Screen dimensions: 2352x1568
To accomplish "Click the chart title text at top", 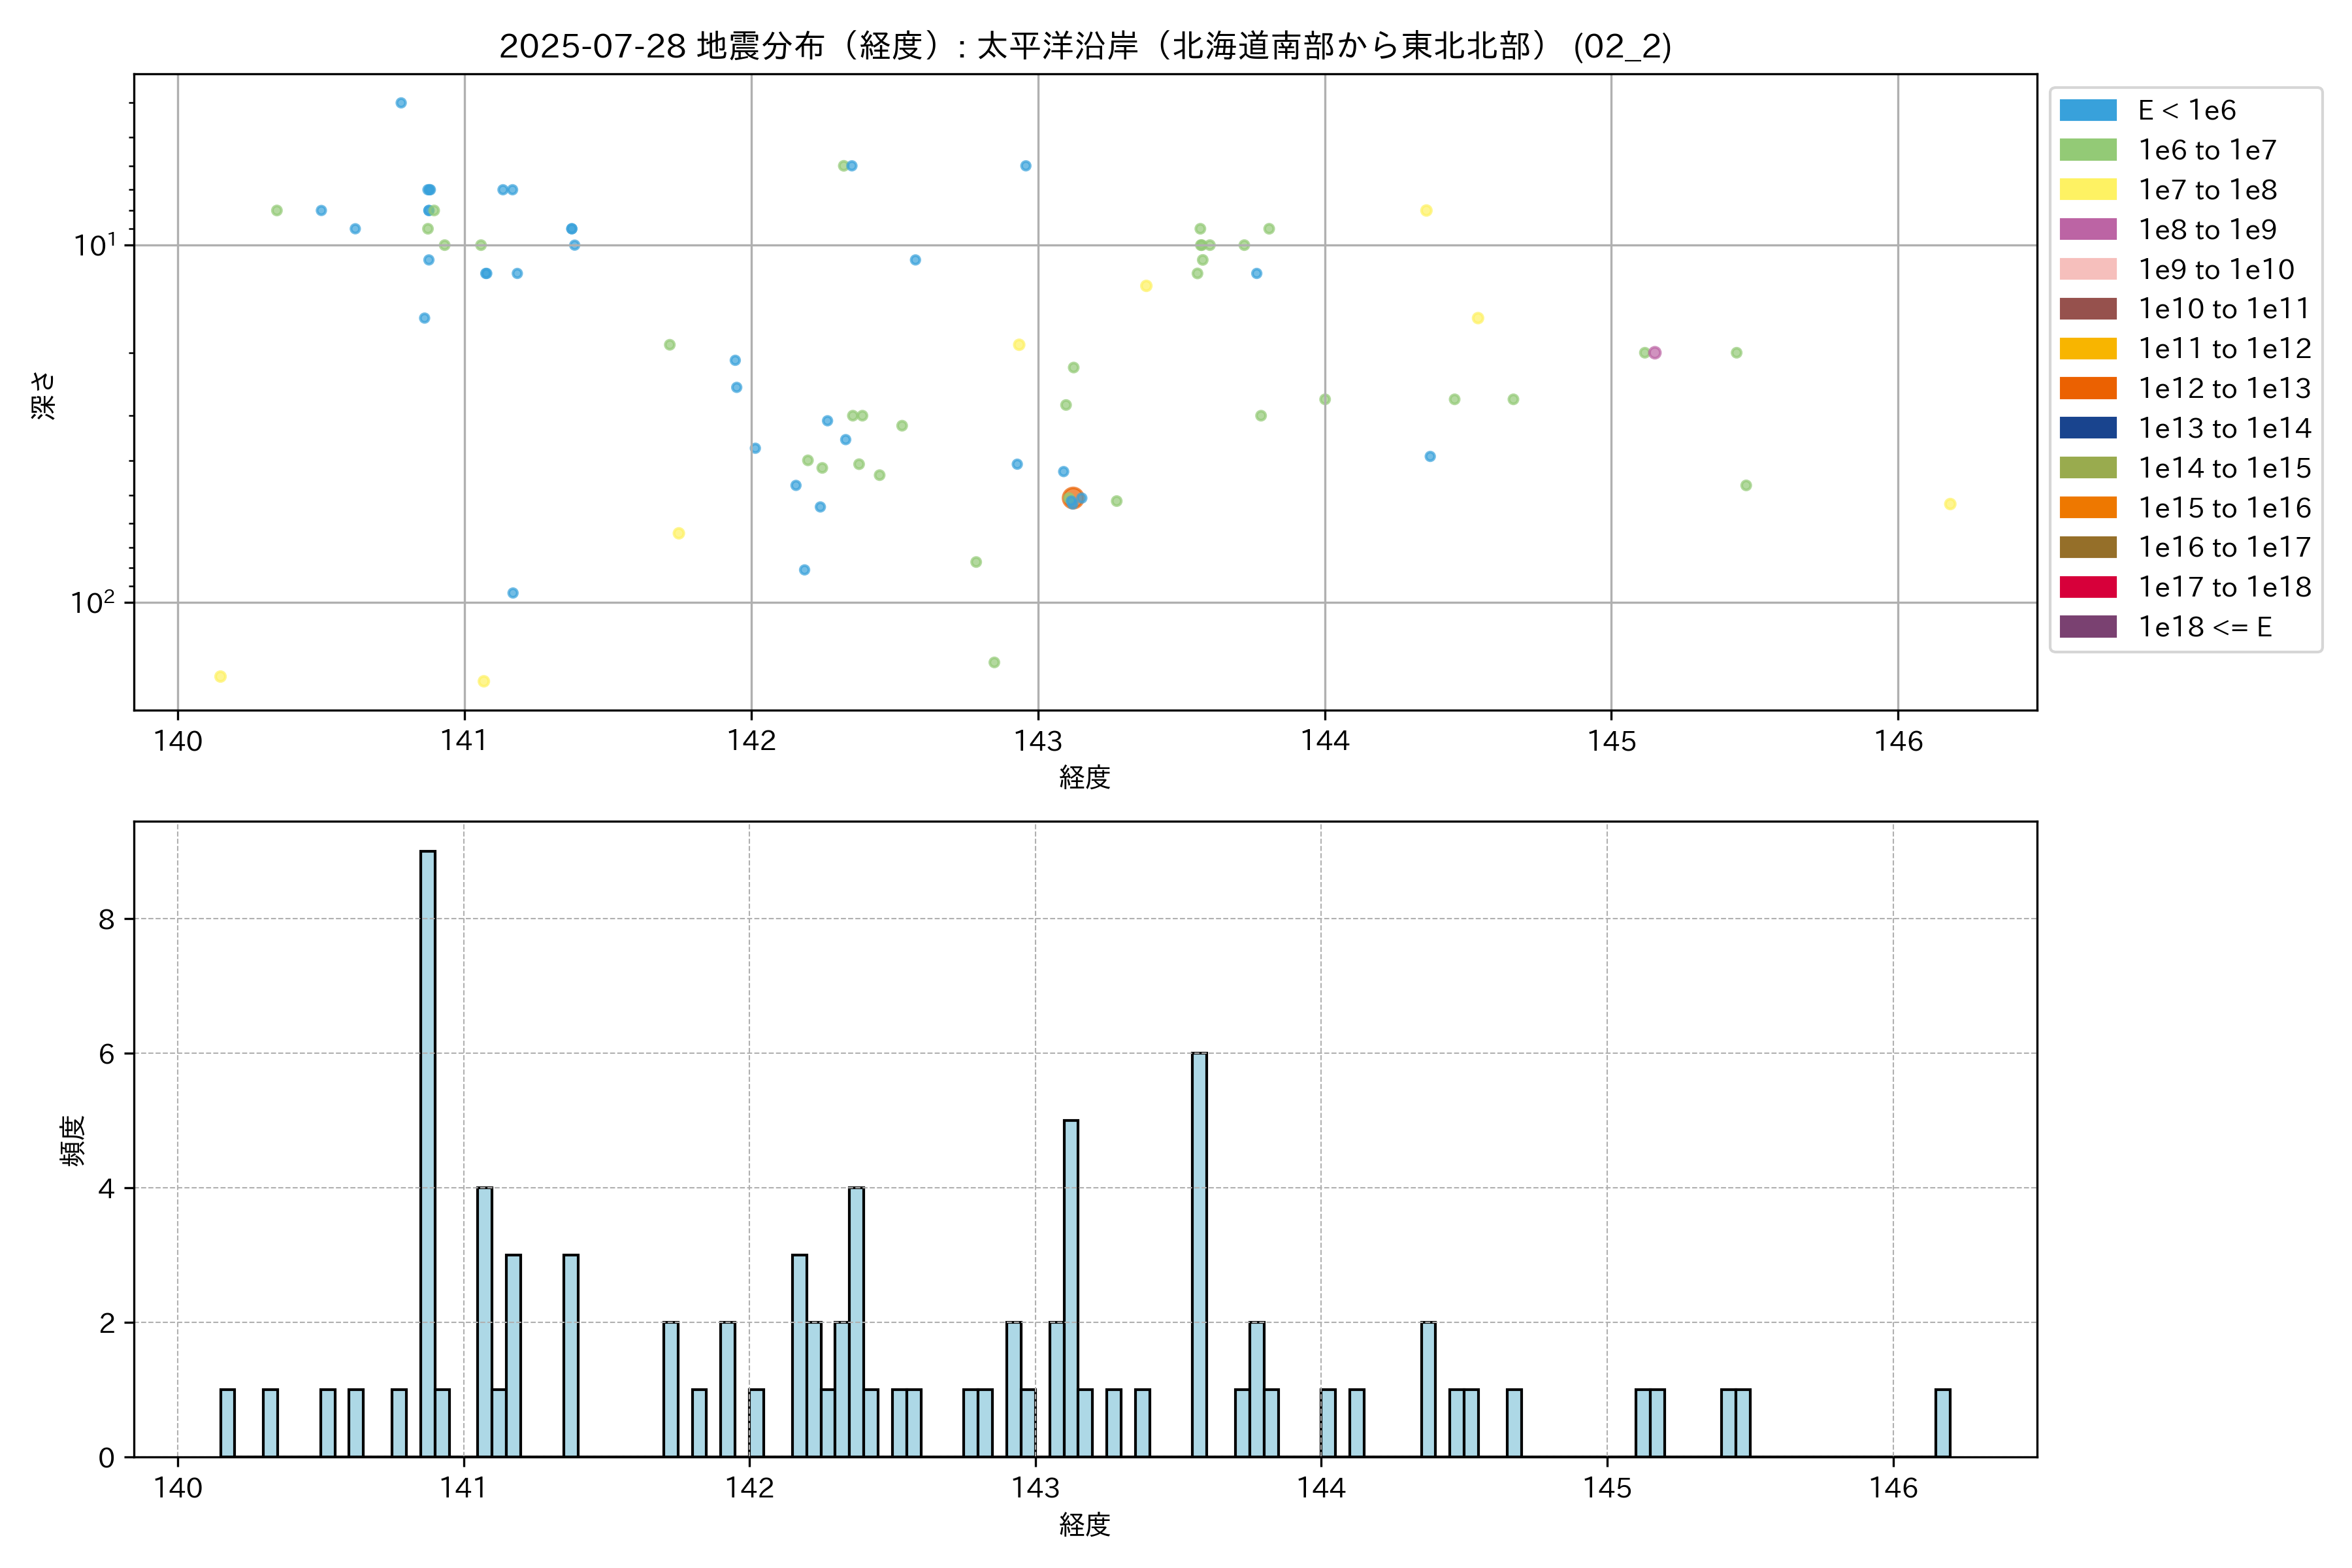I will pyautogui.click(x=1085, y=46).
